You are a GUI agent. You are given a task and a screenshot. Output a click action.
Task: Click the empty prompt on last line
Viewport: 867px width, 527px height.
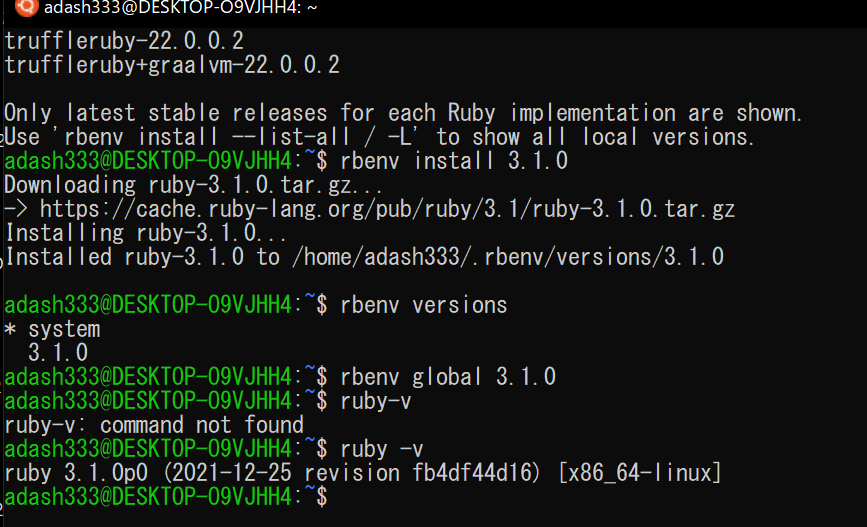coord(166,497)
